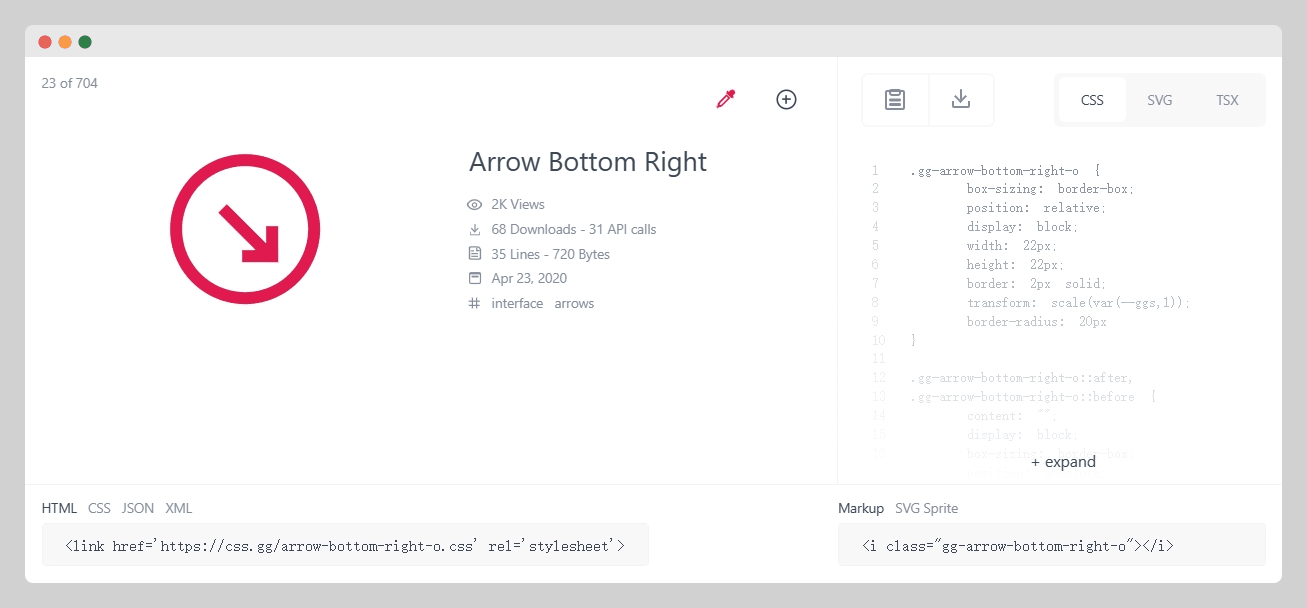Click the plus circle add icon
1307x608 pixels.
click(x=786, y=99)
